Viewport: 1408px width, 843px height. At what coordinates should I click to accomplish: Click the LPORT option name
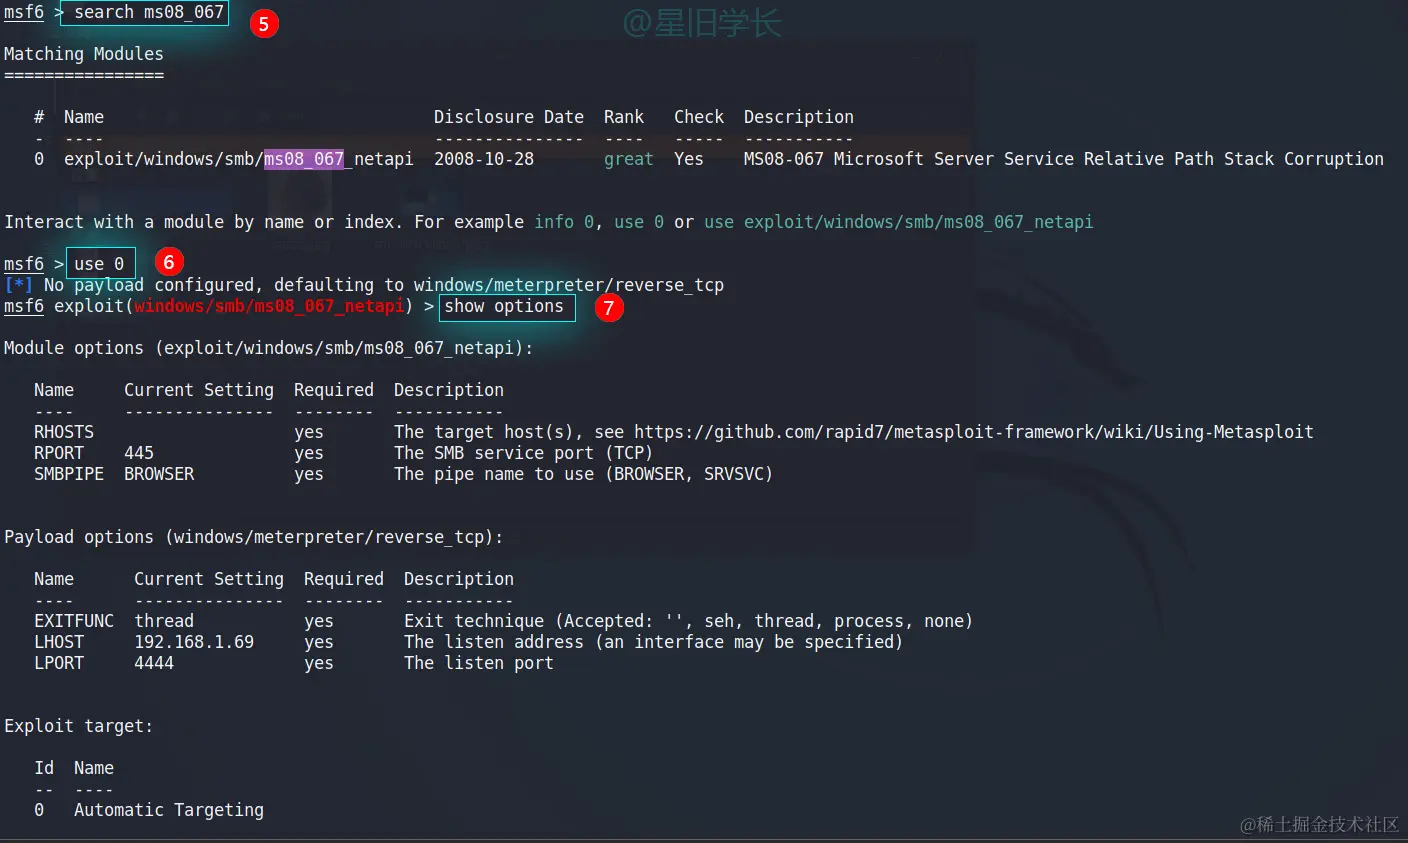(x=59, y=663)
